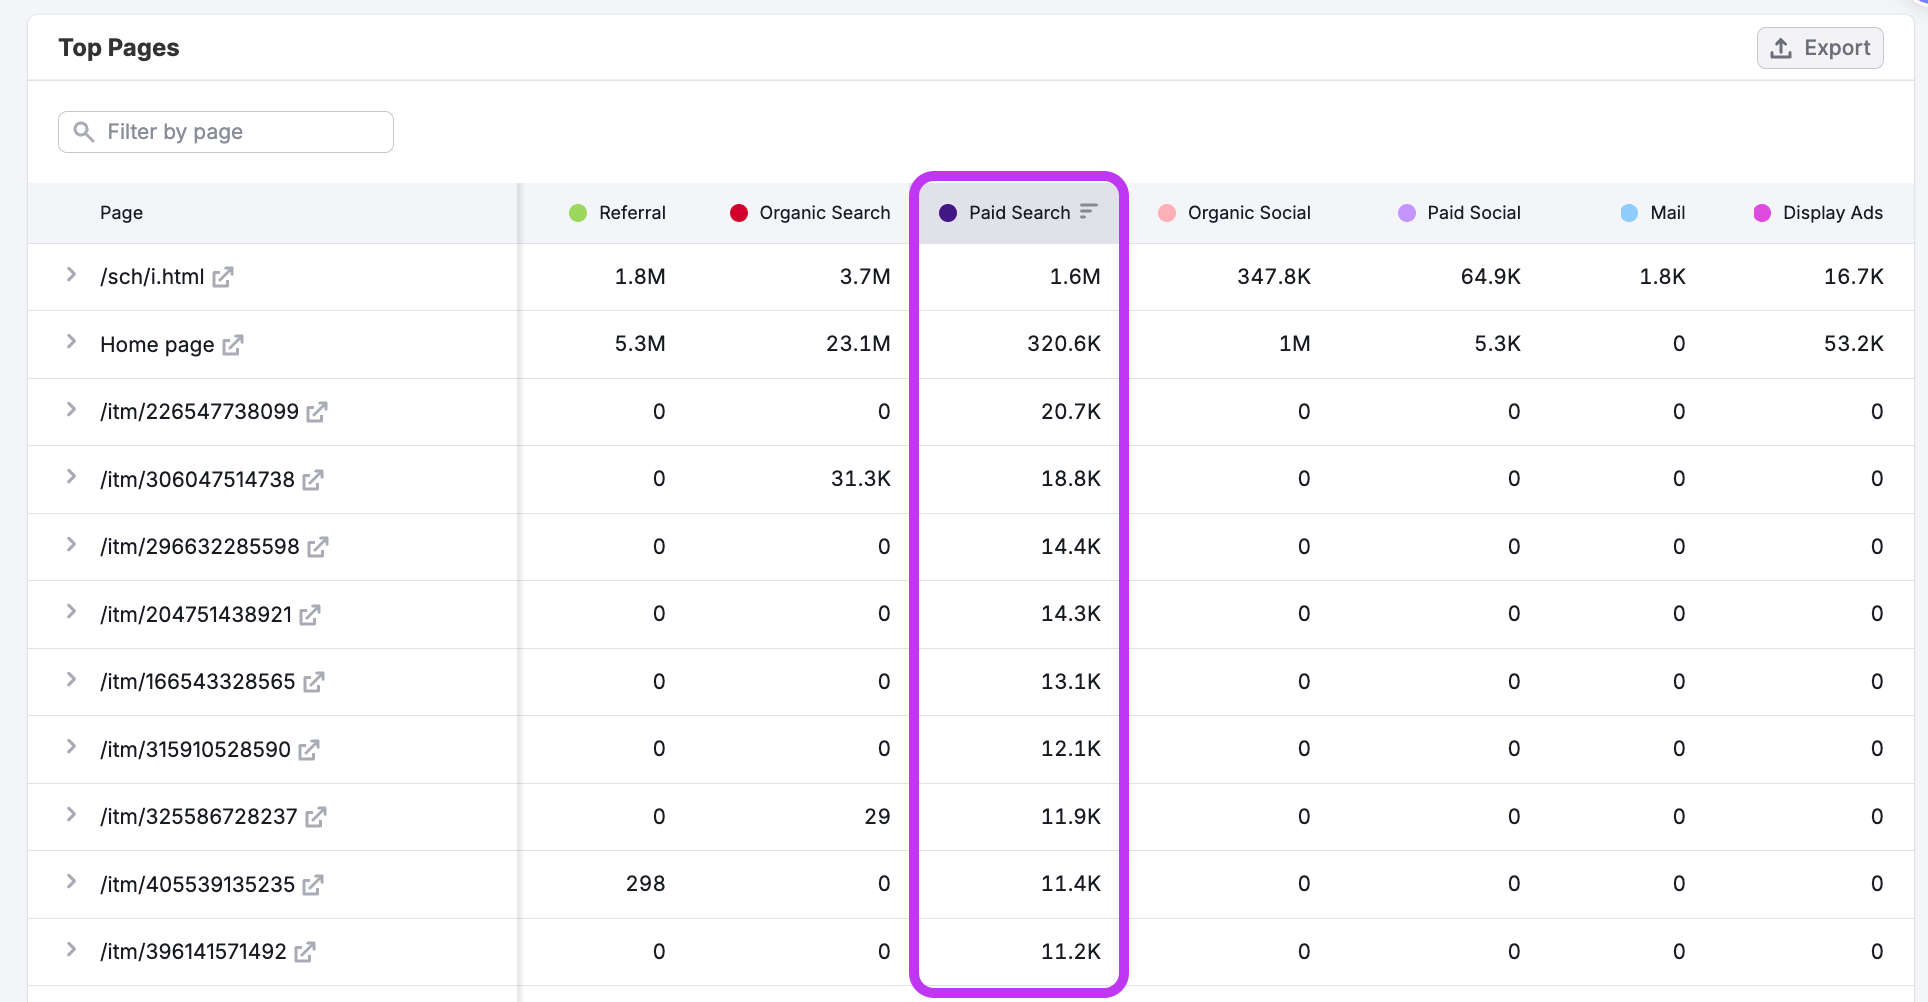Click the sort icon on Paid Search column
Viewport: 1928px width, 1002px height.
pyautogui.click(x=1088, y=212)
